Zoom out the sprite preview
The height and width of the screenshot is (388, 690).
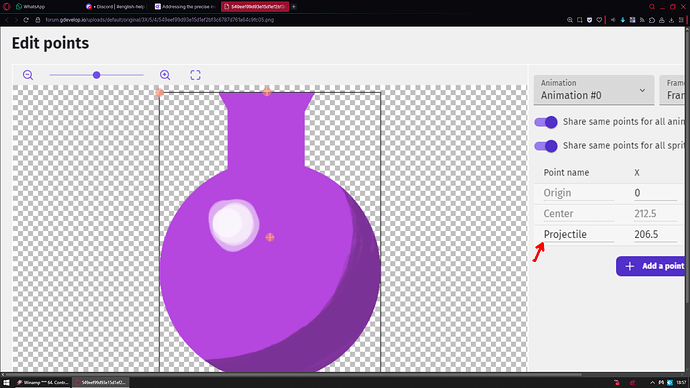tap(28, 75)
